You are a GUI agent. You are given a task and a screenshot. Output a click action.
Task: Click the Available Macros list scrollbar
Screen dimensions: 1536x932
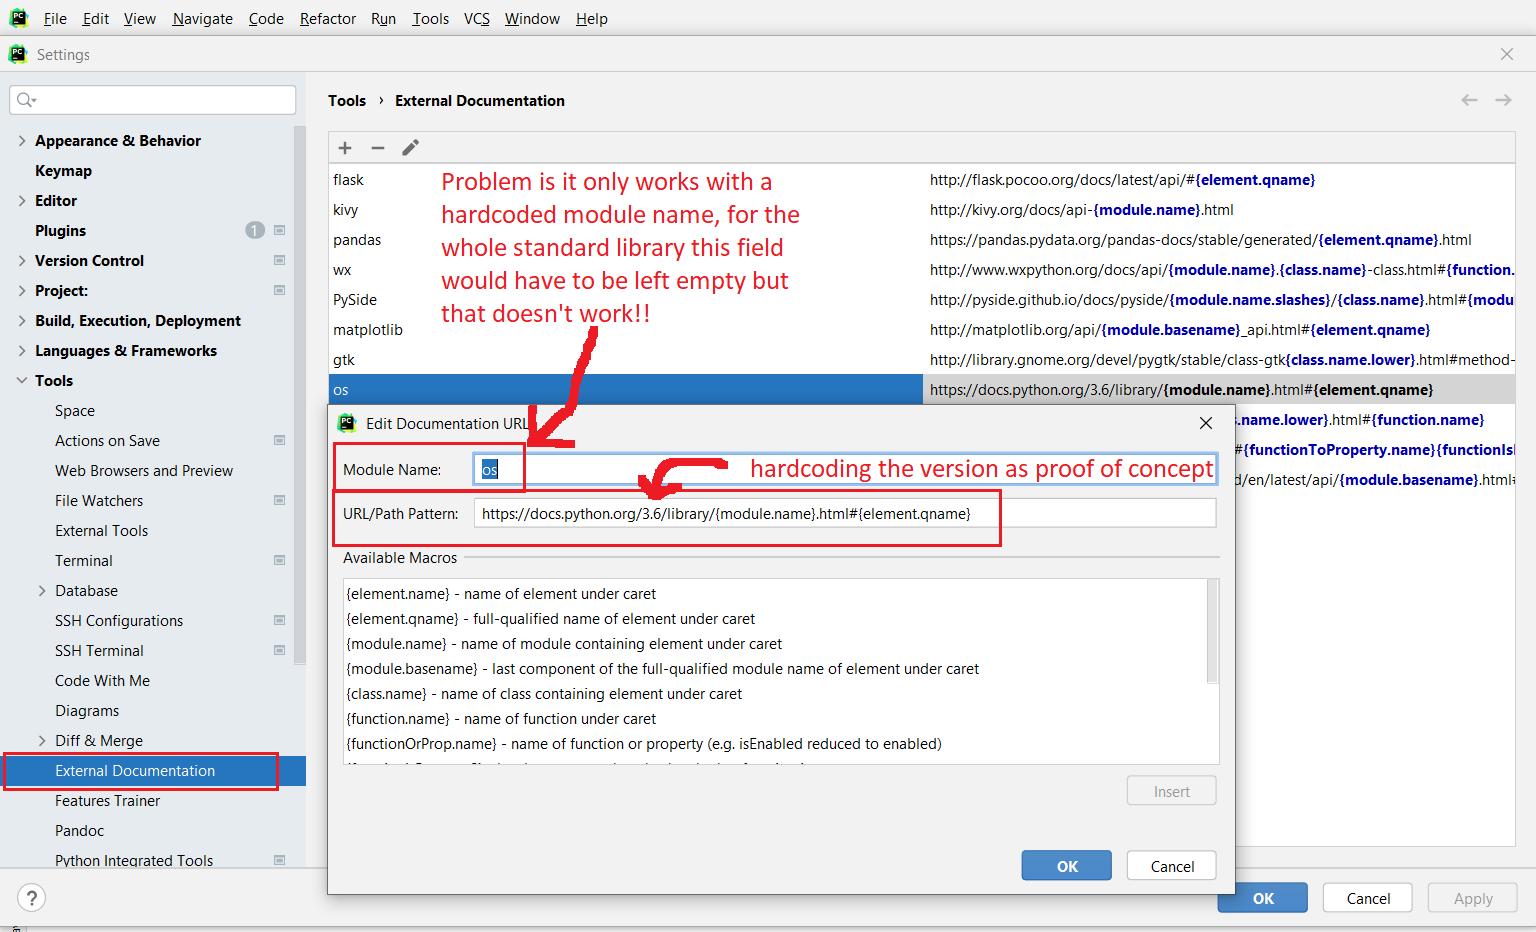tap(1213, 631)
